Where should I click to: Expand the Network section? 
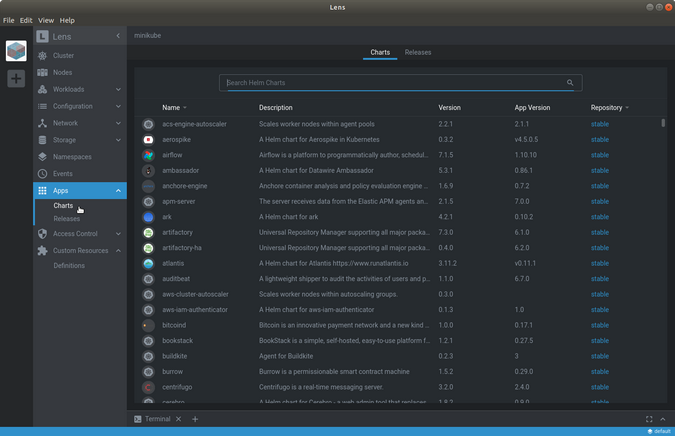118,123
